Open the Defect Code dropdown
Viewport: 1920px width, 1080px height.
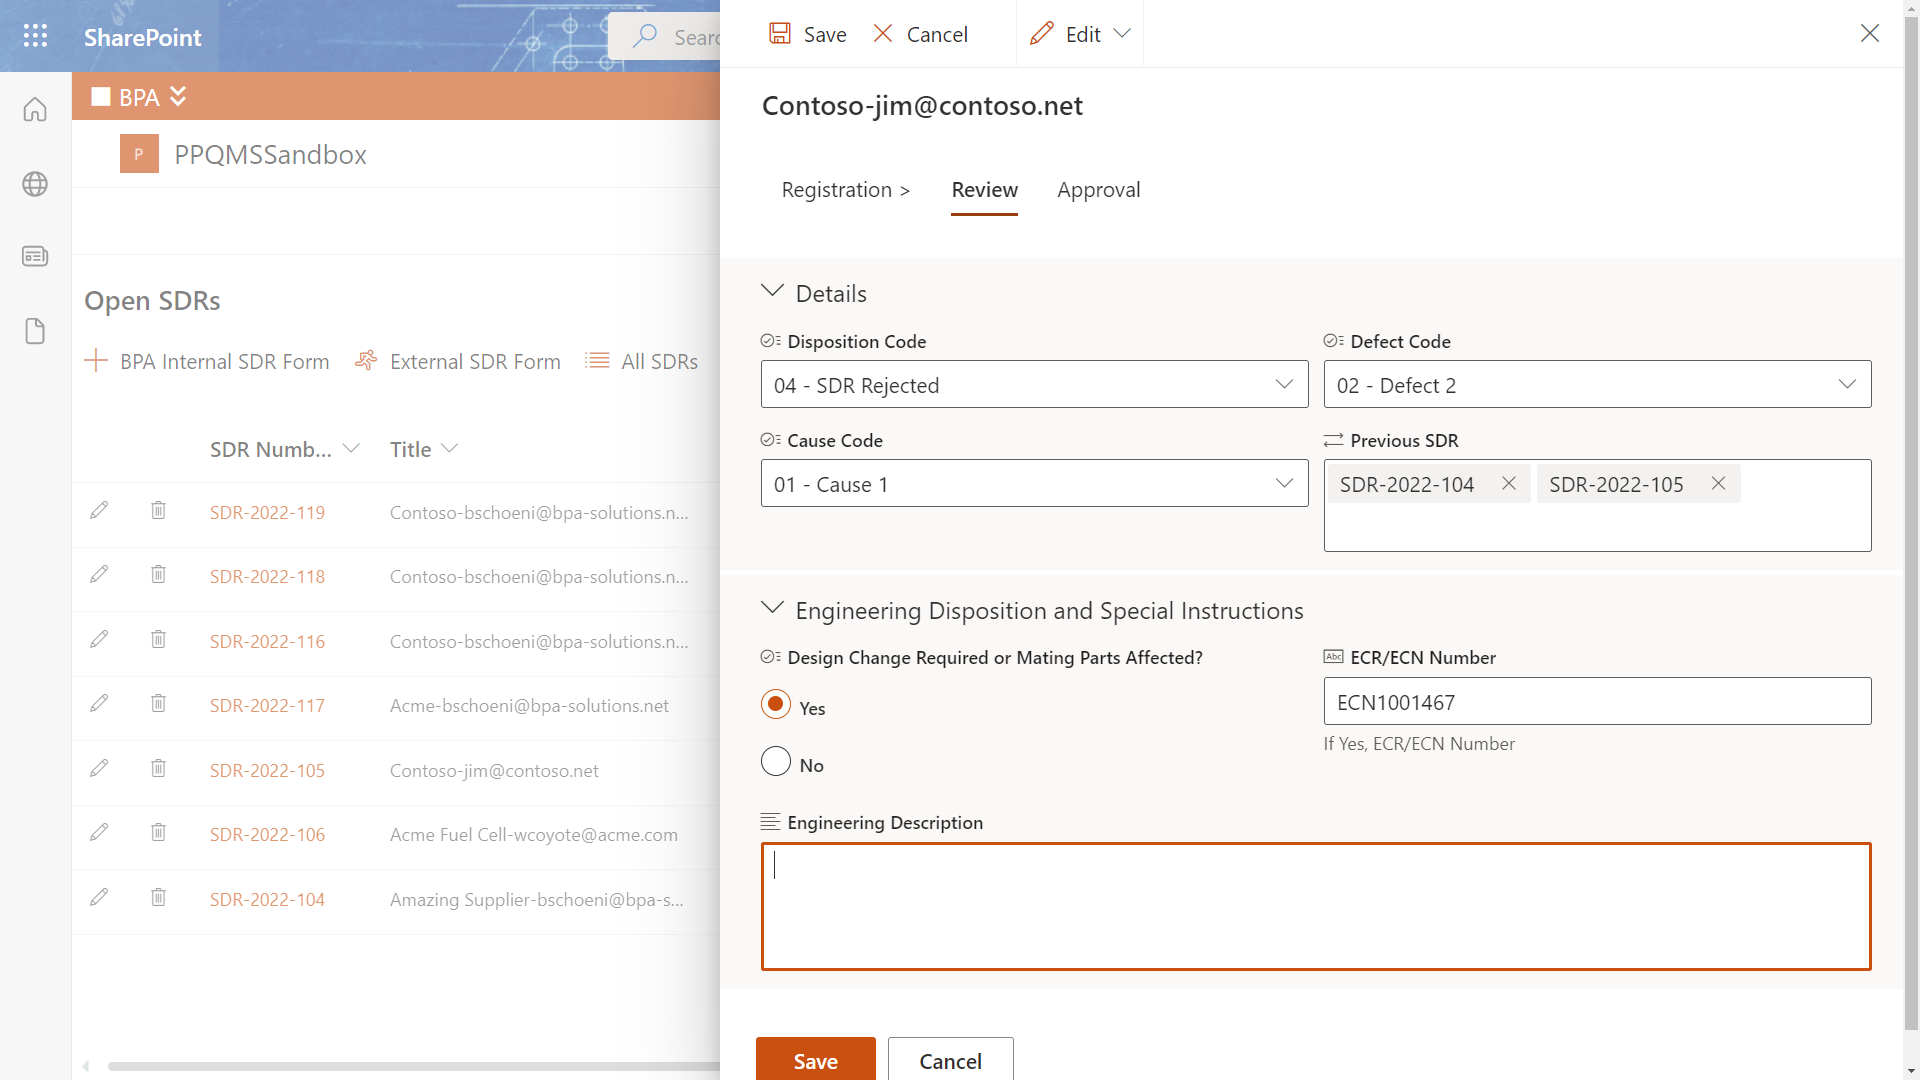[x=1597, y=385]
